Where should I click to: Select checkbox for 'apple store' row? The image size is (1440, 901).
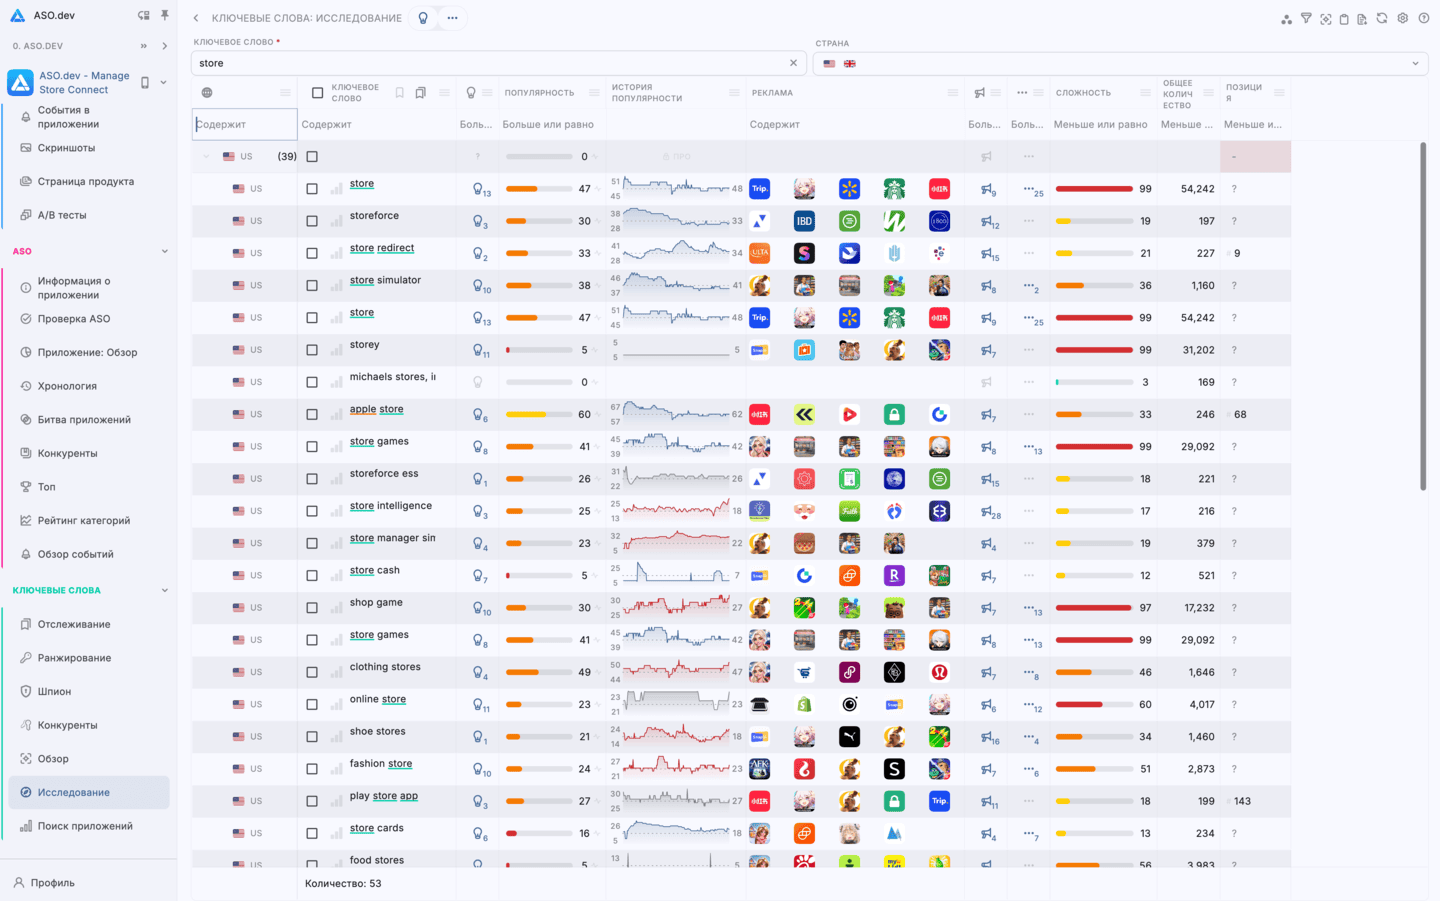pyautogui.click(x=312, y=414)
